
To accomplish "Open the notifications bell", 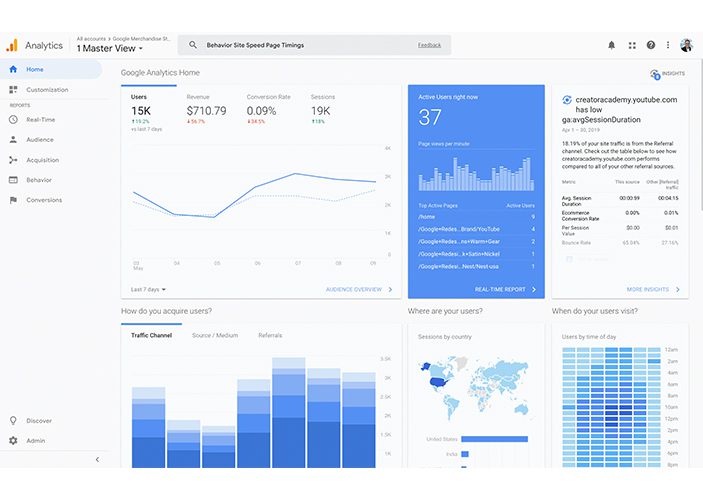I will (x=611, y=45).
